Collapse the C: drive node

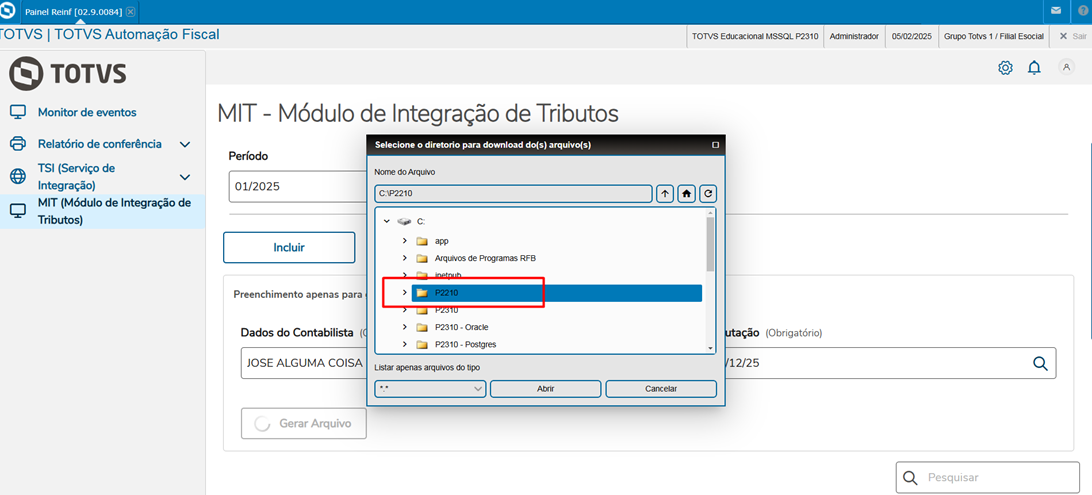coord(387,221)
